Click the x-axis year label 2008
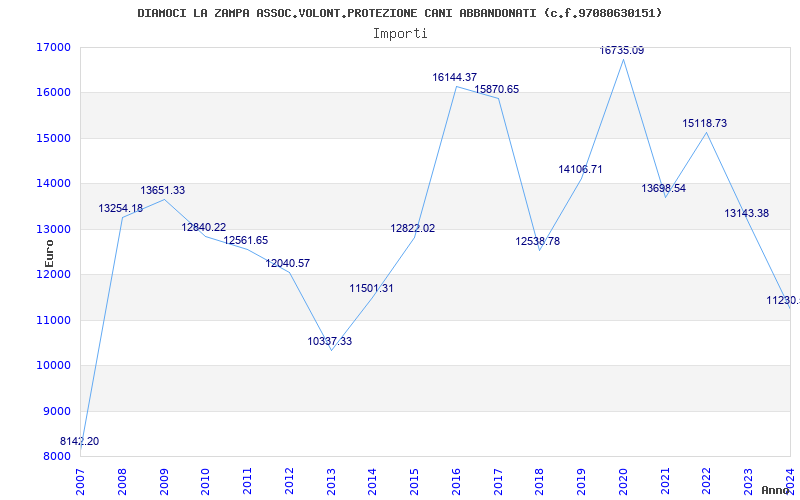 point(122,481)
